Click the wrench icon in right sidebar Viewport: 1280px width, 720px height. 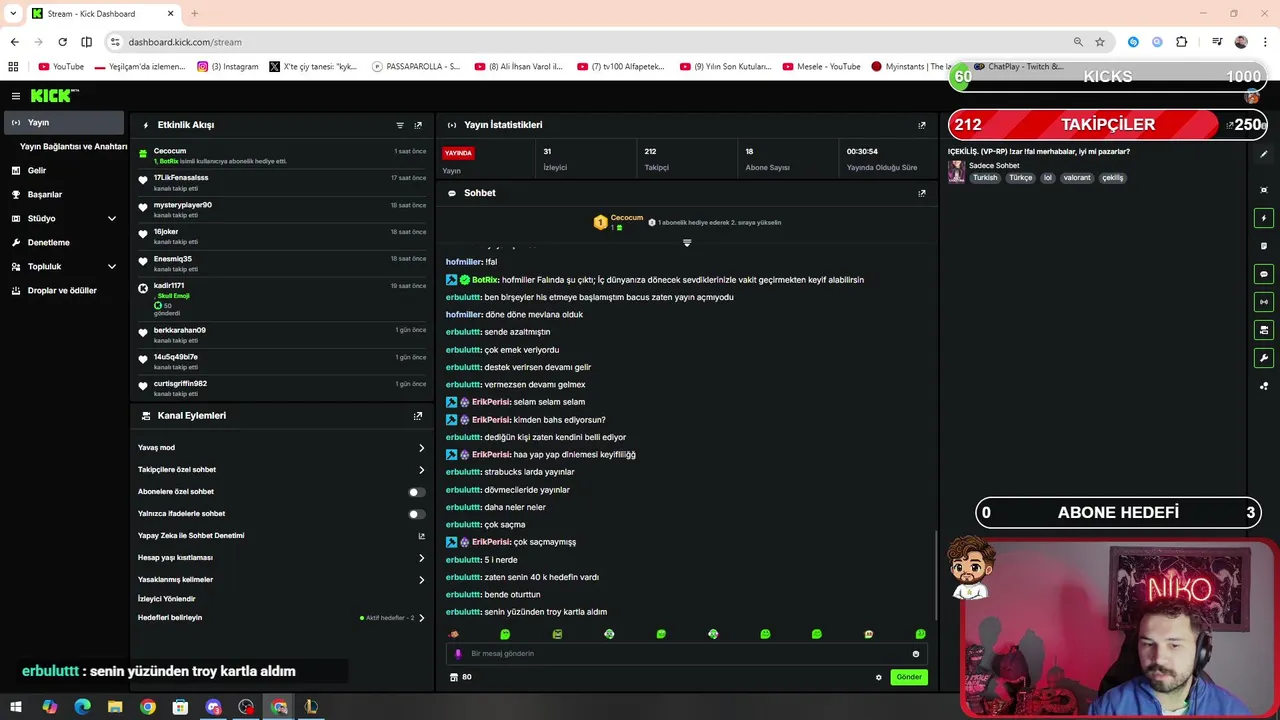[x=1264, y=358]
